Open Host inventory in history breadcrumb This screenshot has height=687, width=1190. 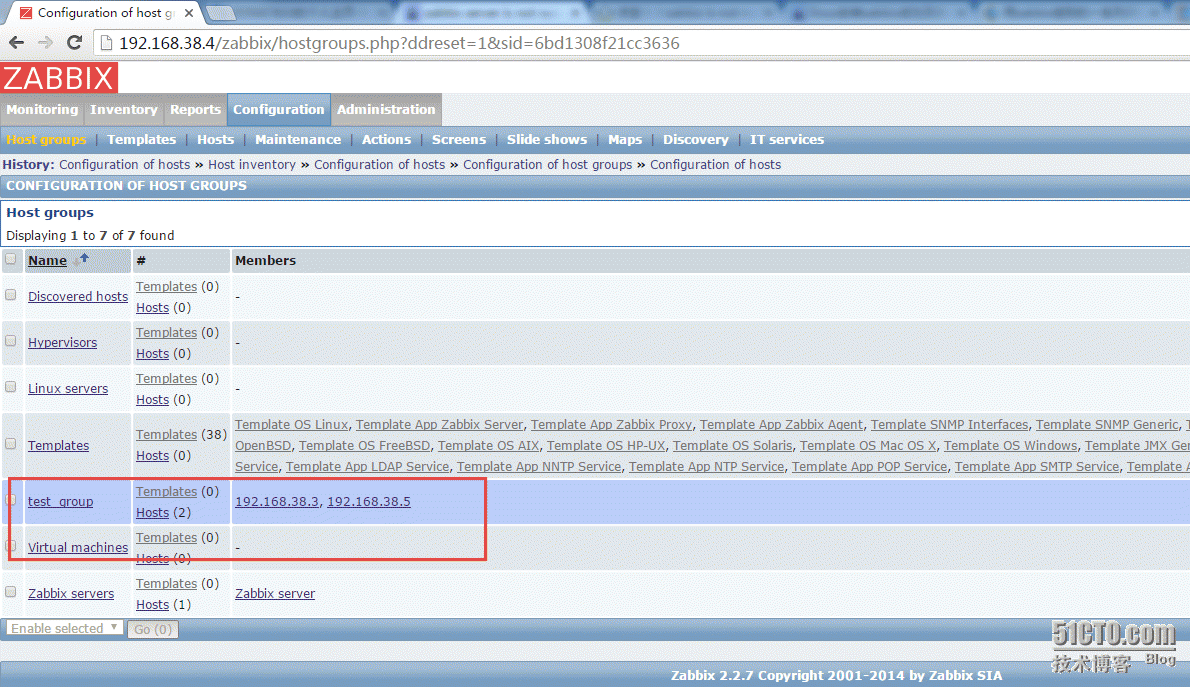[252, 165]
